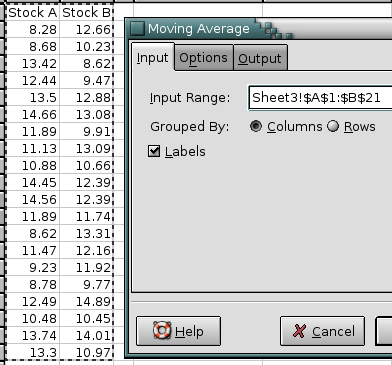The width and height of the screenshot is (392, 365).
Task: Toggle the Labels checkbox
Action: tap(154, 151)
